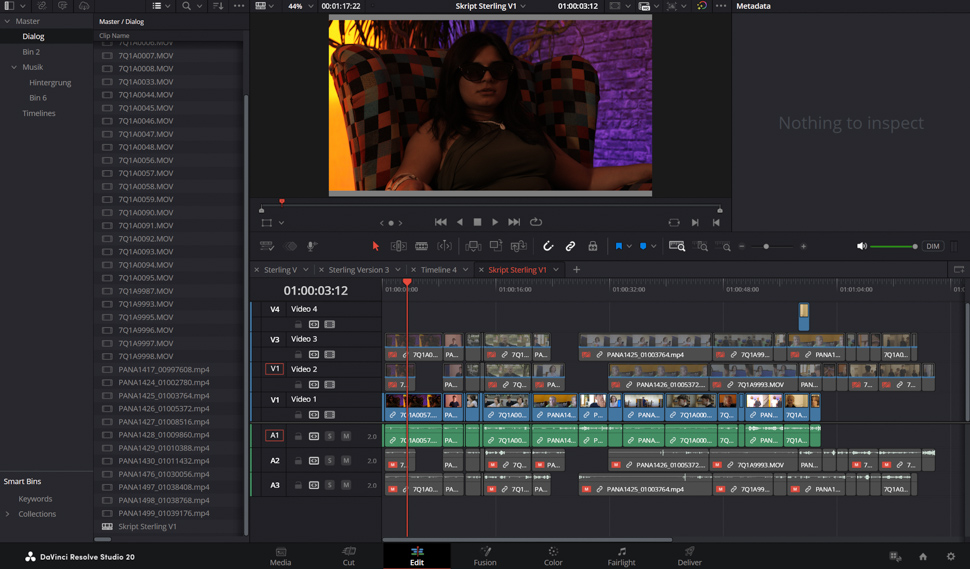Toggle the Linked Selection chain icon
The width and height of the screenshot is (970, 569).
570,246
